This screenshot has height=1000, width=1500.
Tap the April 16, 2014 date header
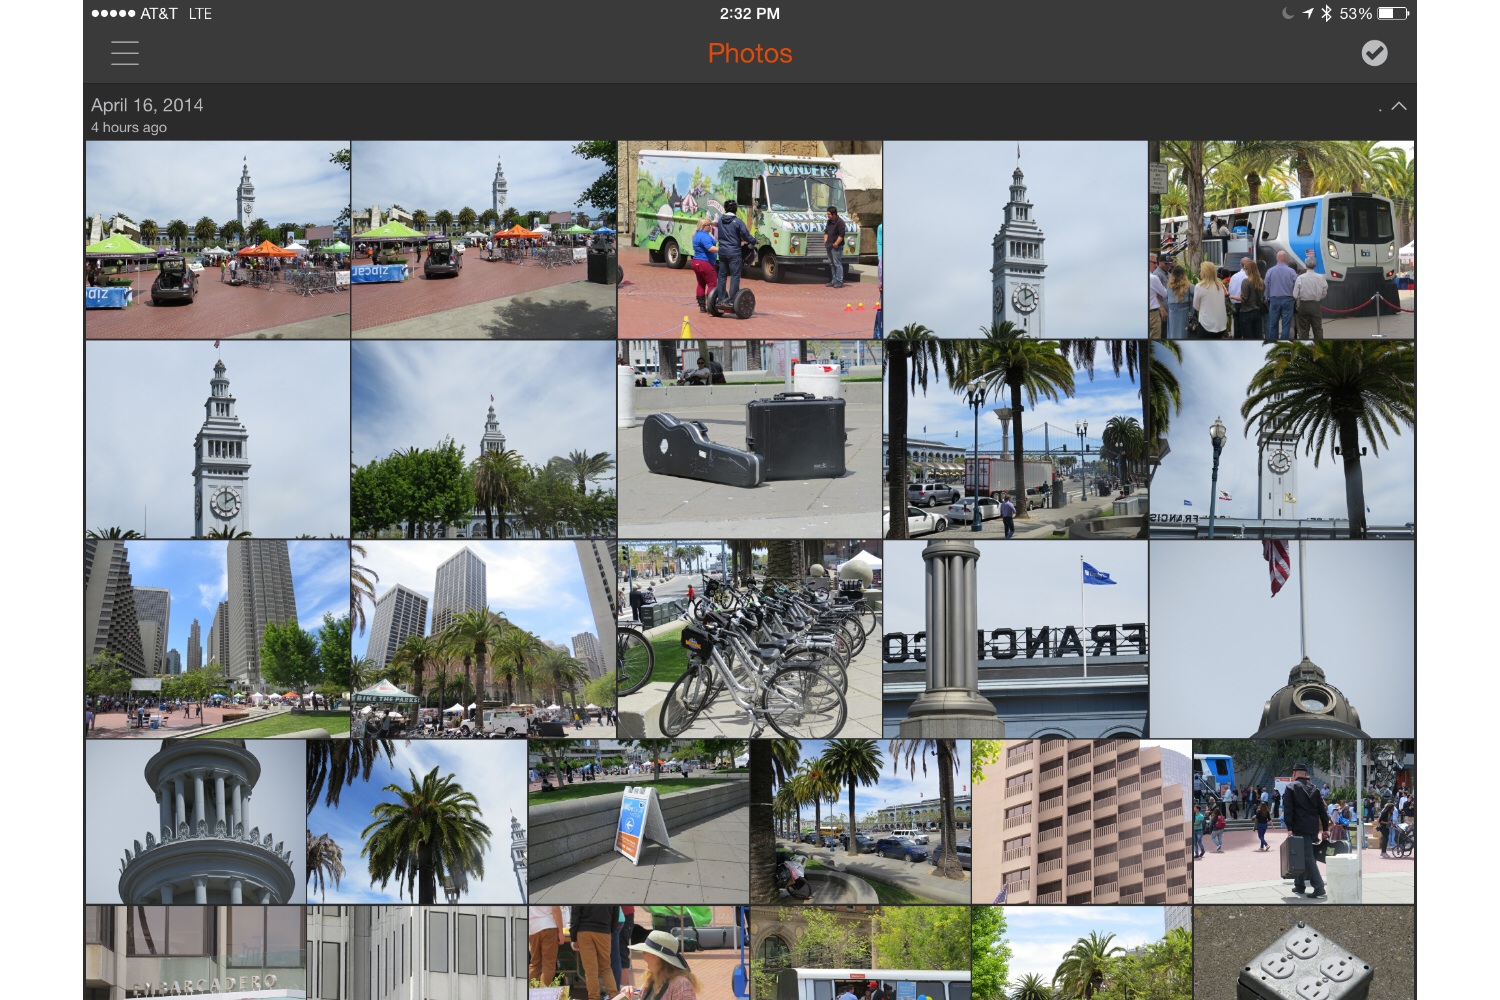pyautogui.click(x=147, y=105)
